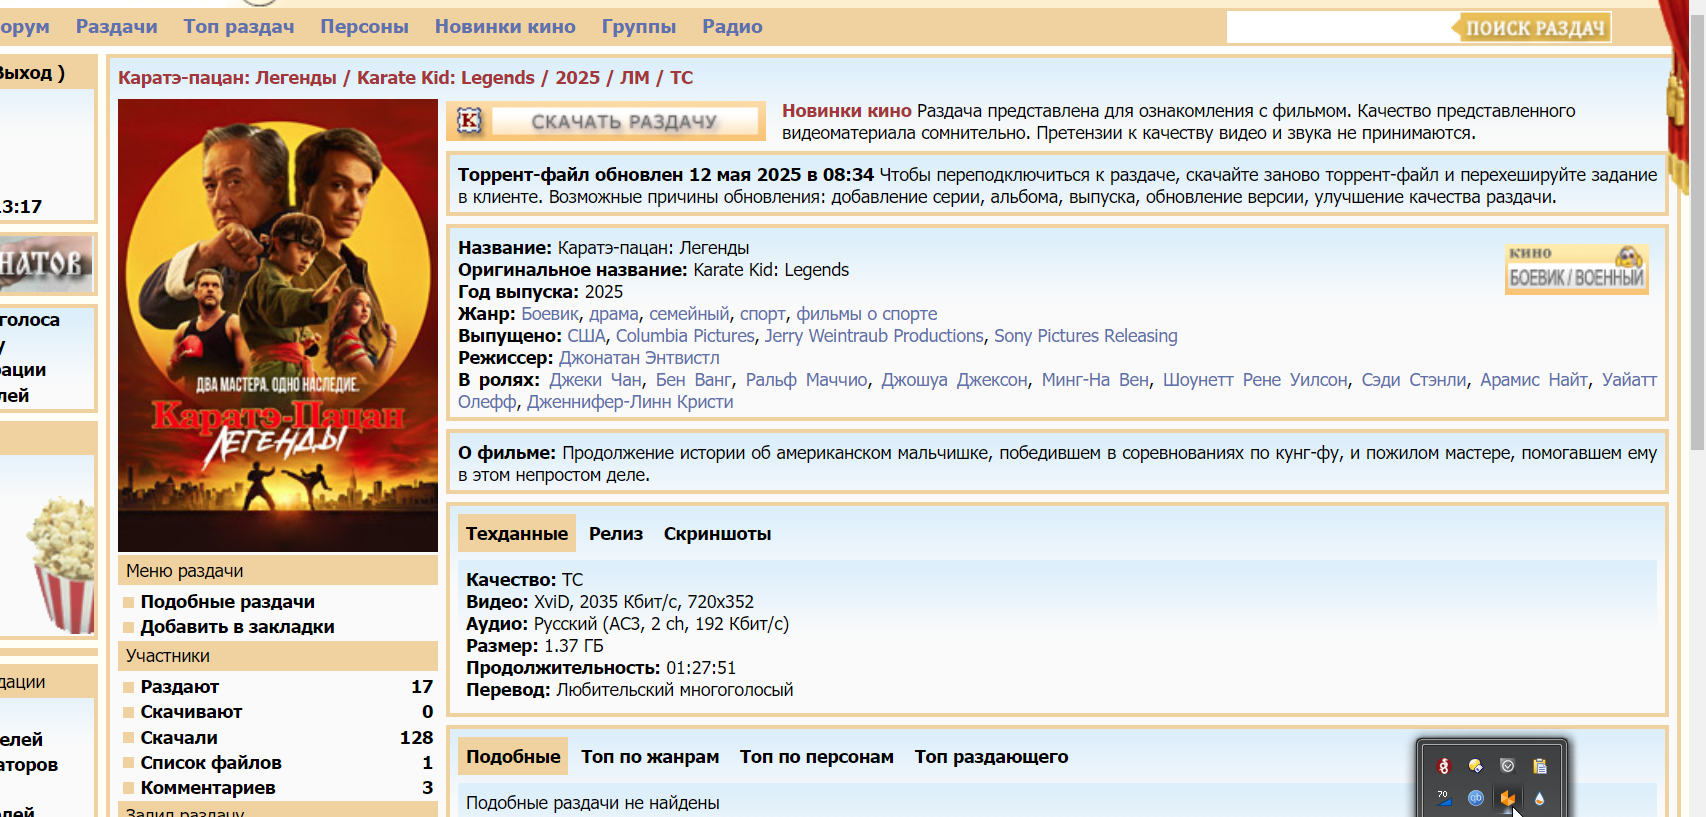Click the volume 70 tray icon
Viewport: 1706px width, 817px height.
pyautogui.click(x=1444, y=798)
